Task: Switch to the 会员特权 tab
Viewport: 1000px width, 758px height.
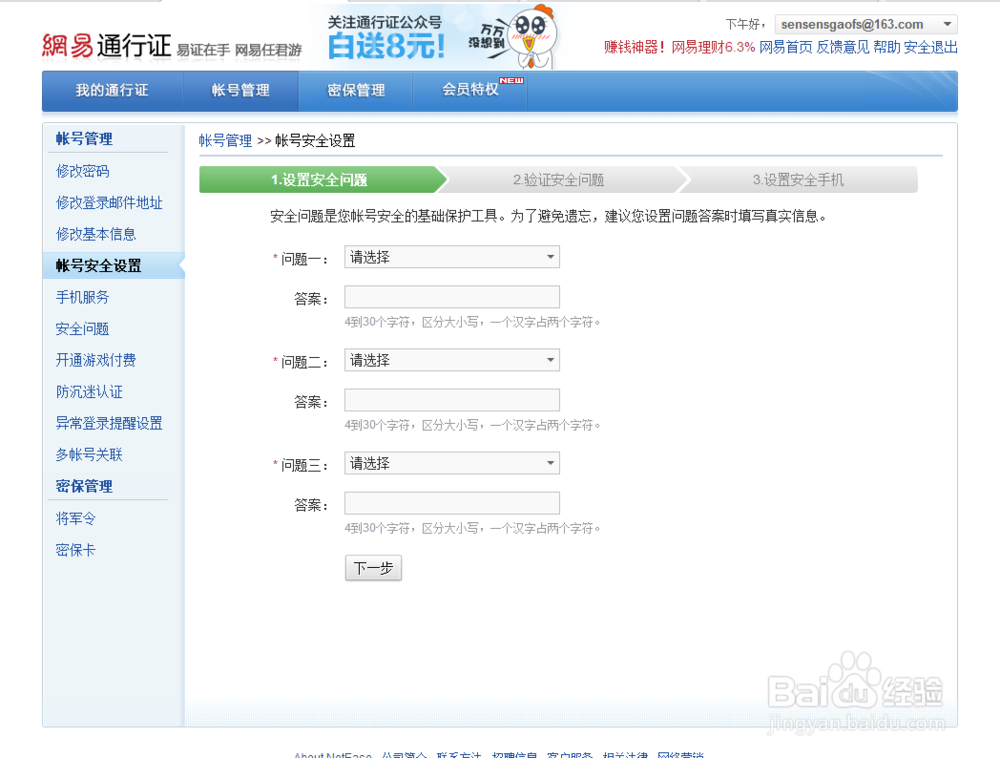Action: pyautogui.click(x=471, y=90)
